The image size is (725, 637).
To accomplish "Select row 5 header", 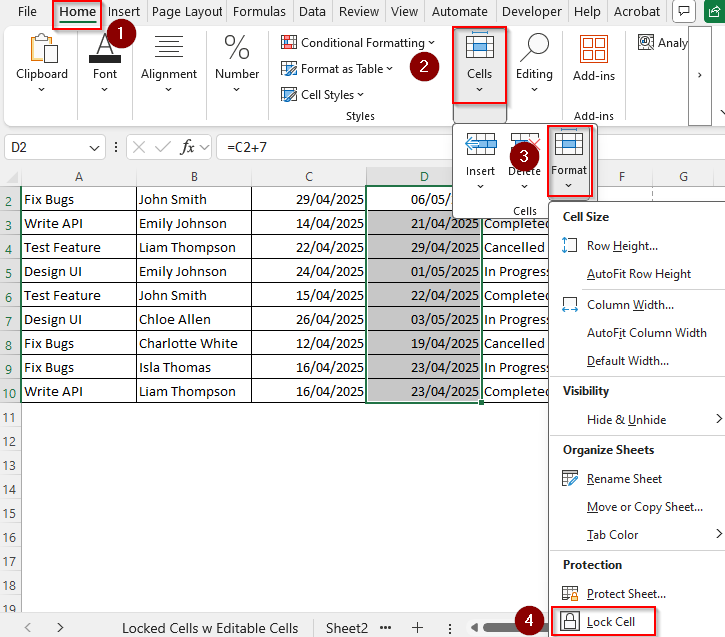I will pos(9,273).
